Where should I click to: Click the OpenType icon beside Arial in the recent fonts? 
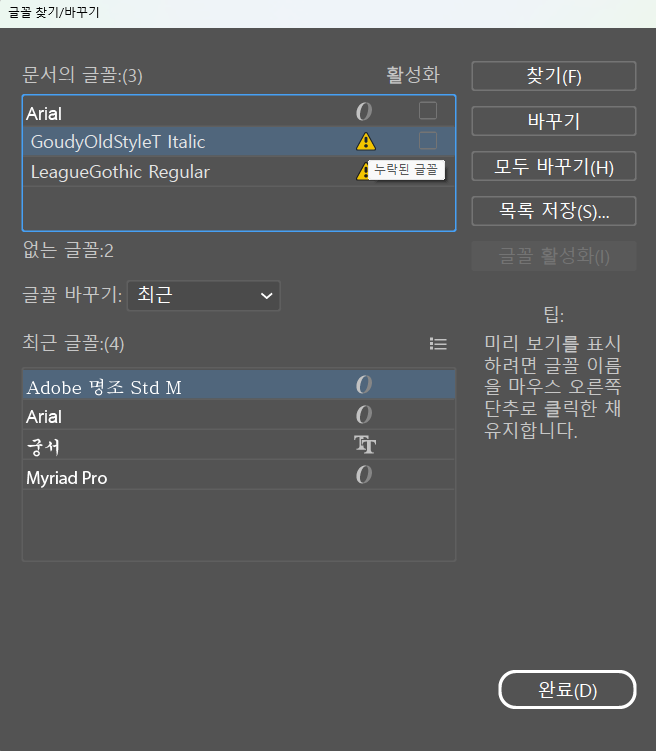tap(364, 415)
